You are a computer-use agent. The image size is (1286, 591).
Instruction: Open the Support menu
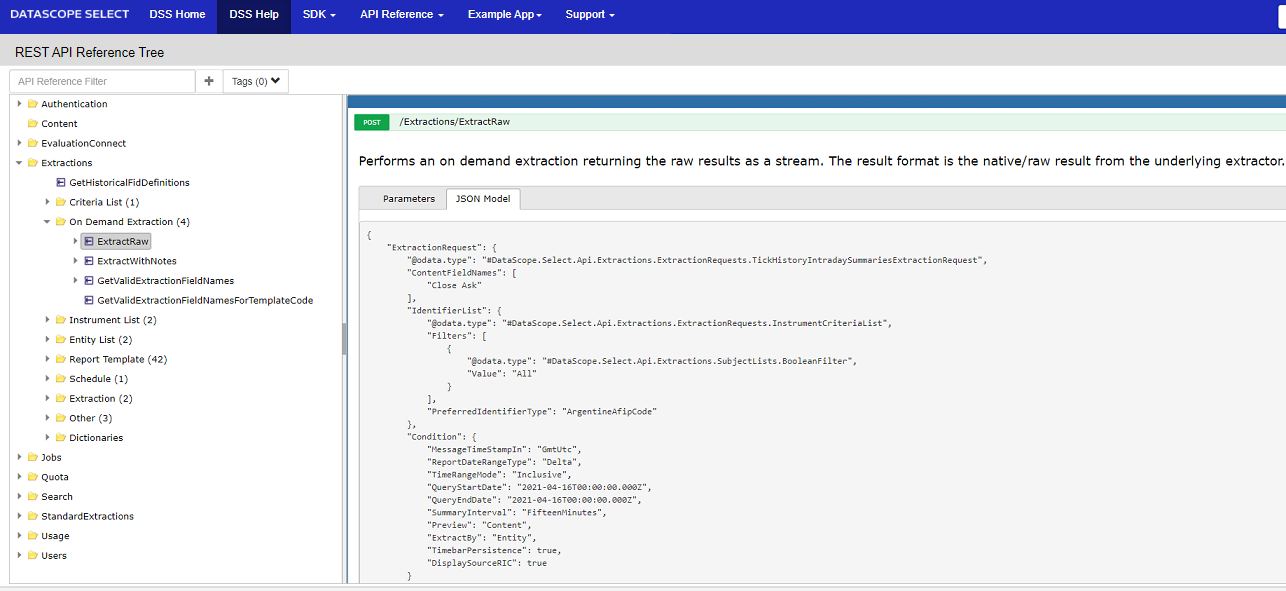(x=590, y=15)
